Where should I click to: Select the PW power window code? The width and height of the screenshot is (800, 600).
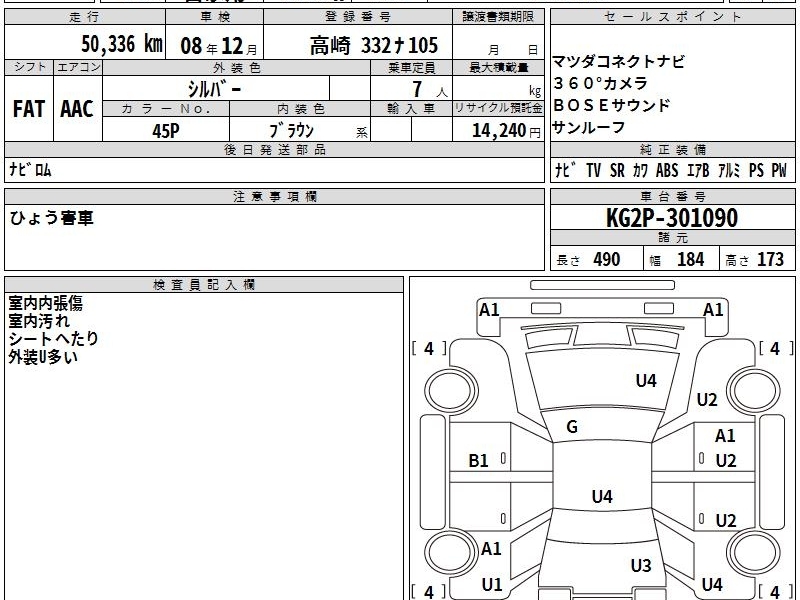coord(779,170)
